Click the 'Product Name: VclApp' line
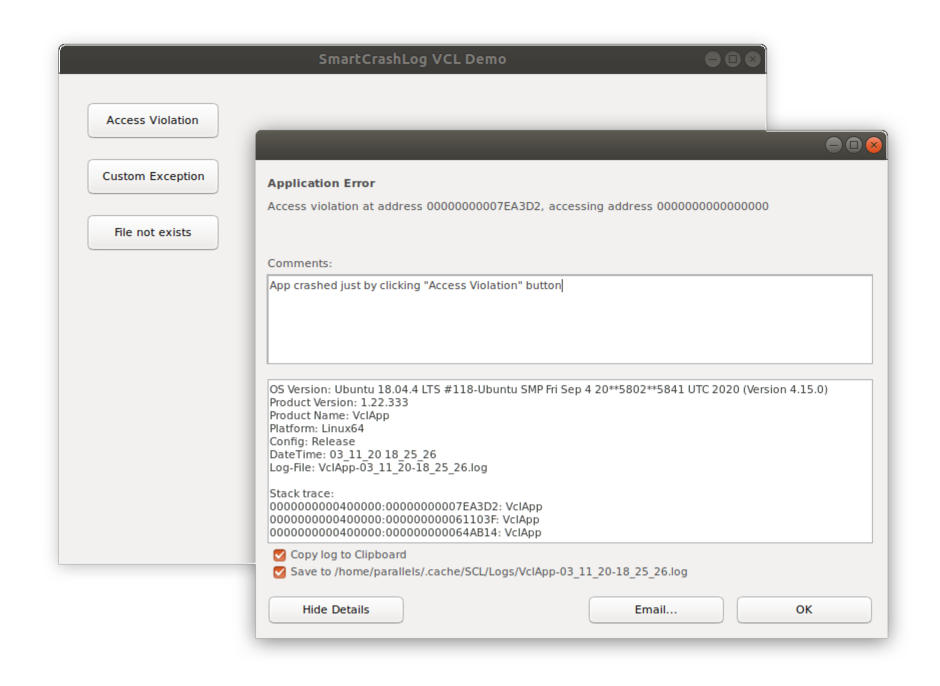The height and width of the screenshot is (686, 940). 329,416
